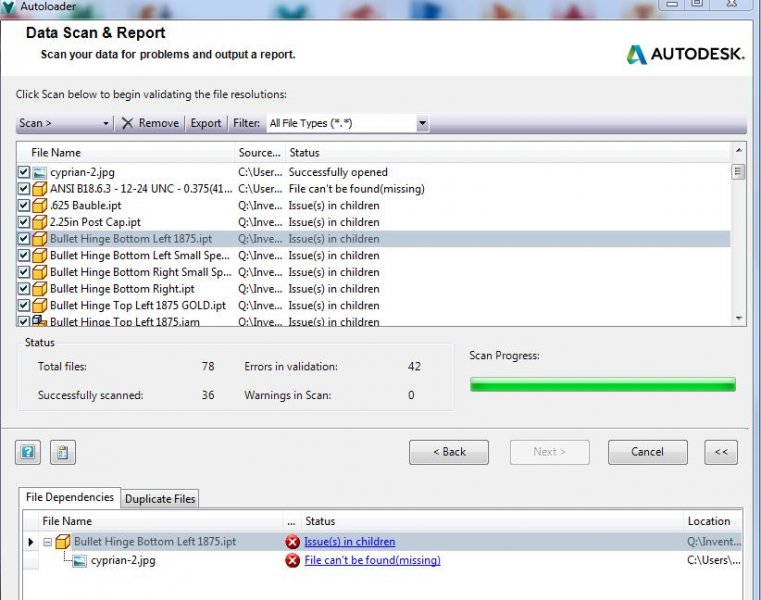This screenshot has height=600, width=761.
Task: Click the assembly icon of Bullet Hinge Top Left 1875.iam
Action: (x=39, y=321)
